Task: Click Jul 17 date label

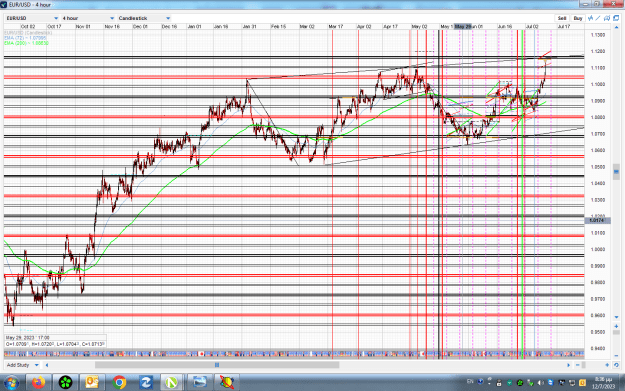Action: 564,27
